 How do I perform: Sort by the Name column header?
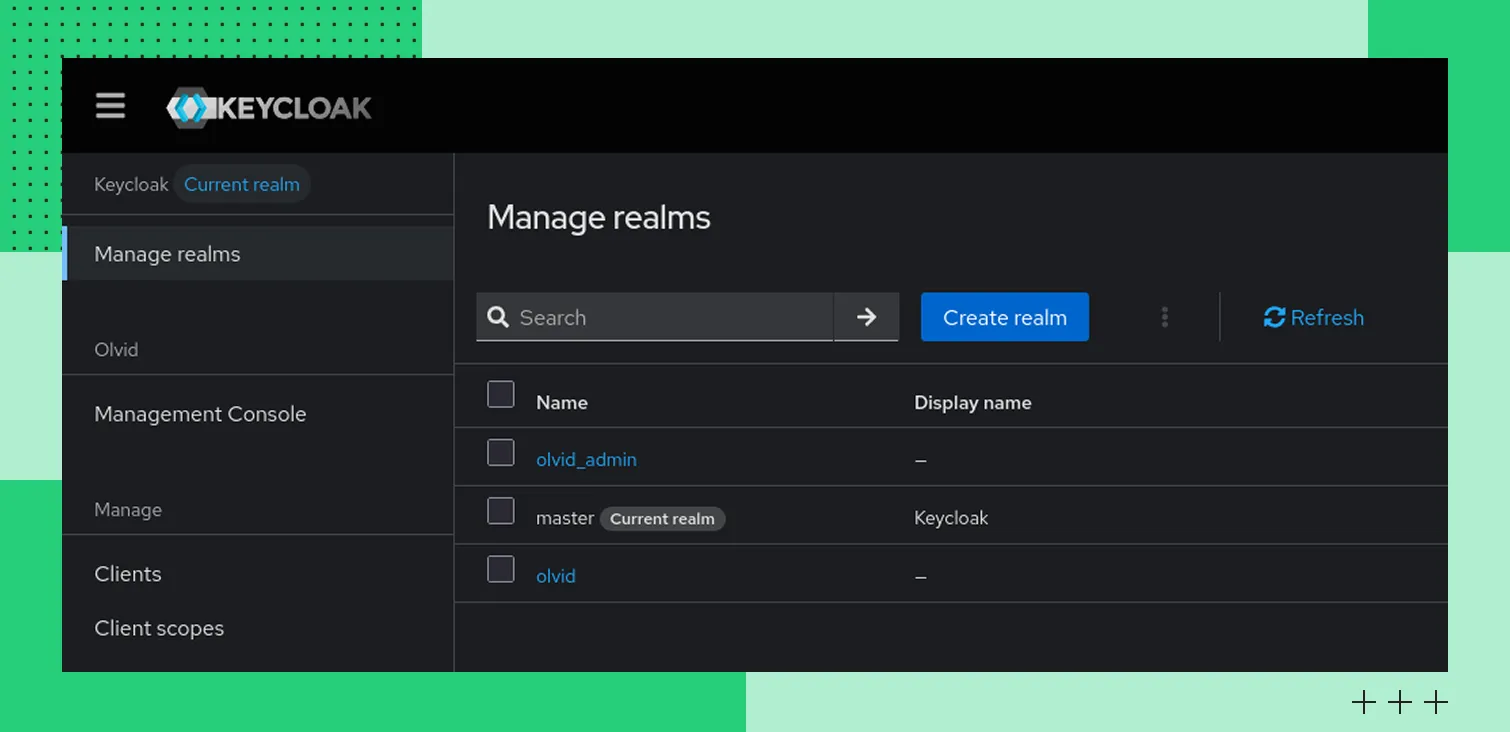pos(562,403)
